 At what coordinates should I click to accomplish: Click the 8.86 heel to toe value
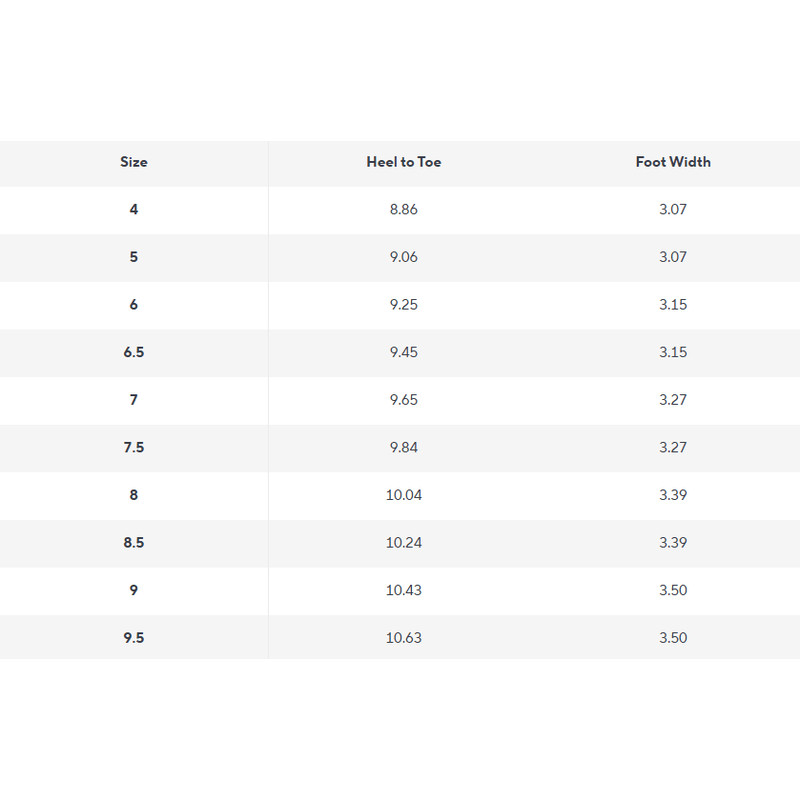(403, 210)
